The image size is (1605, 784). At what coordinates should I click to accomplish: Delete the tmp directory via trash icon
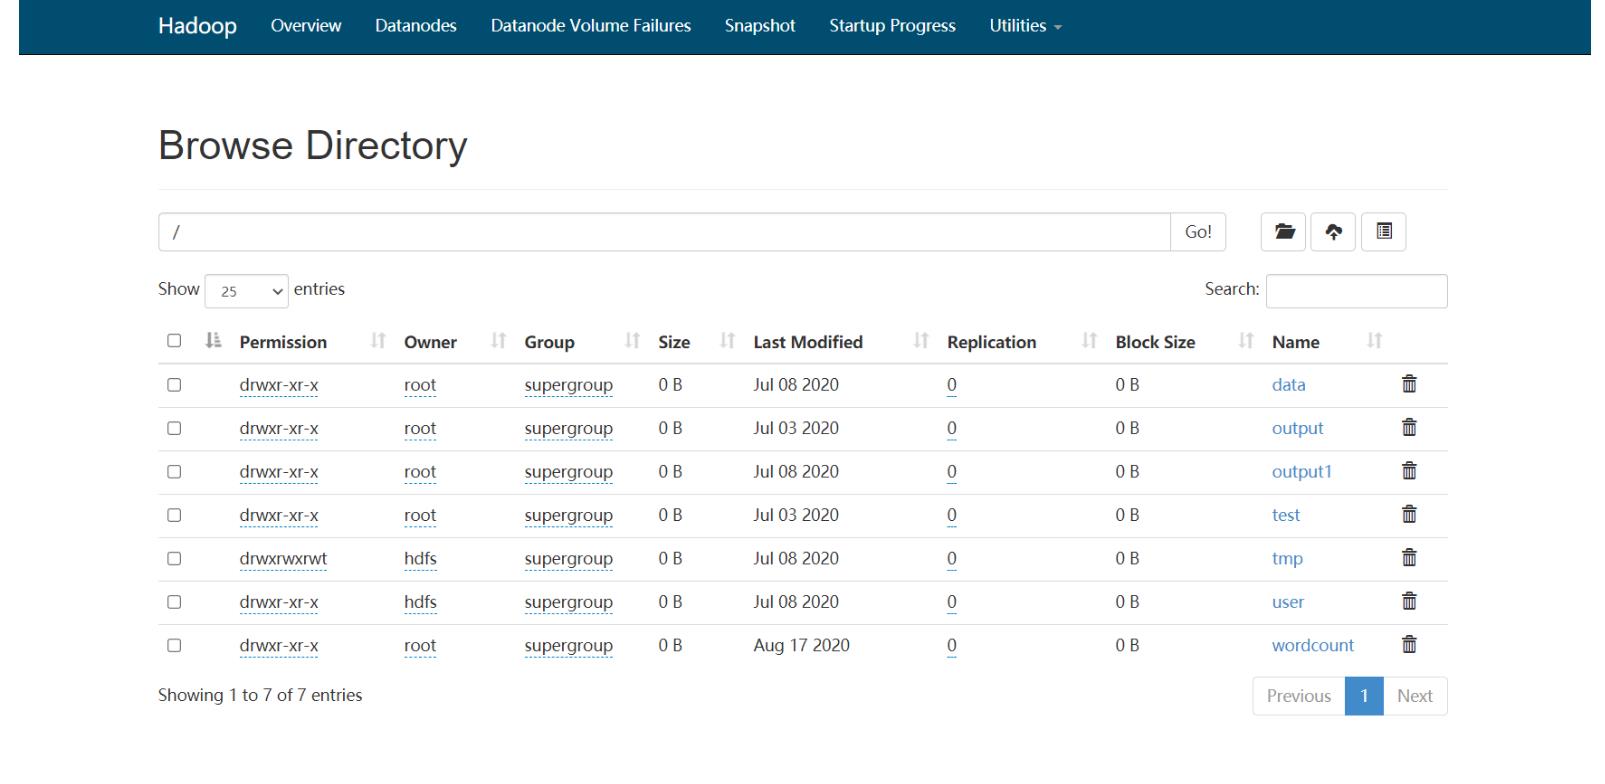1409,558
